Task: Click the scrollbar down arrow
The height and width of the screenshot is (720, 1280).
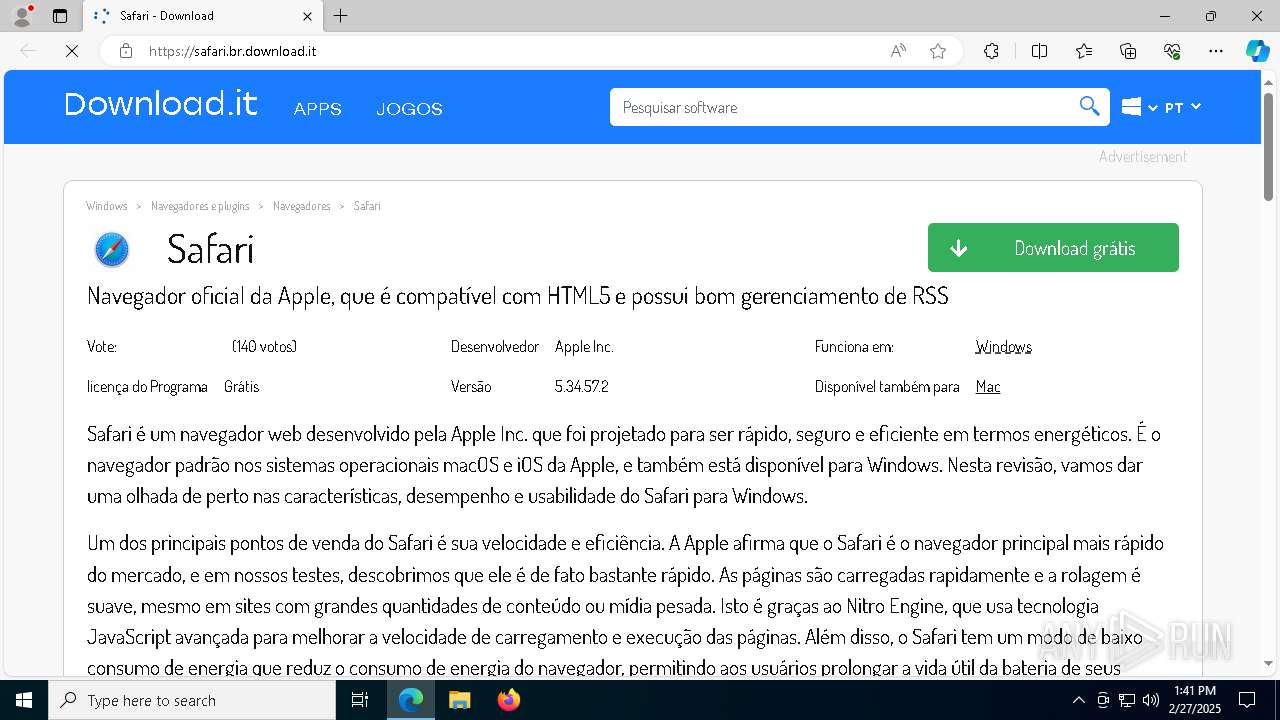Action: (1269, 663)
